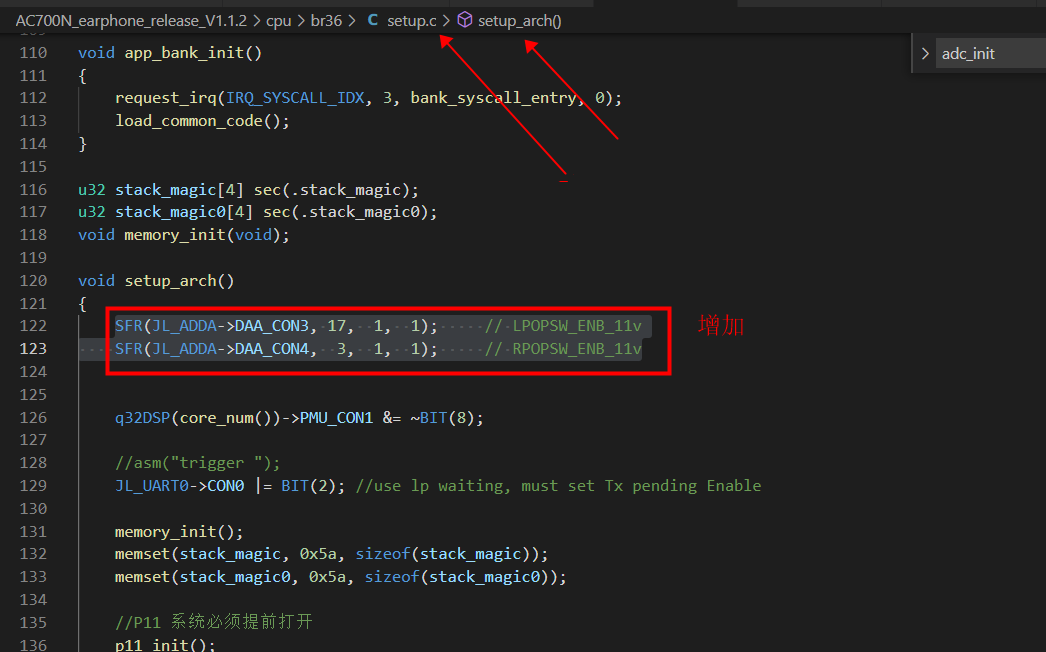Image resolution: width=1046 pixels, height=652 pixels.
Task: Click q32DSP on line 126
Action: tap(142, 418)
